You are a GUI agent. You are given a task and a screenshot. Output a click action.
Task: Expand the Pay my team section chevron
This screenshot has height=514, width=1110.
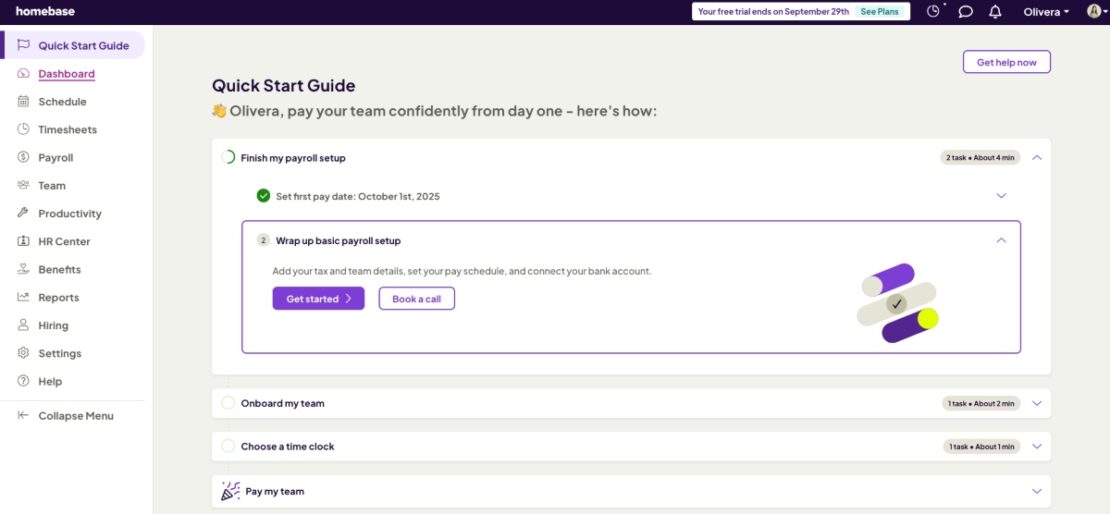1036,492
